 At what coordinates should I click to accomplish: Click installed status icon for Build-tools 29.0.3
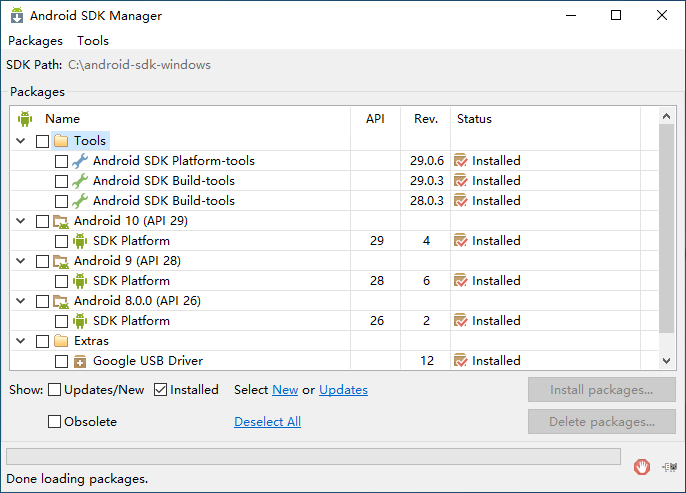tap(461, 181)
